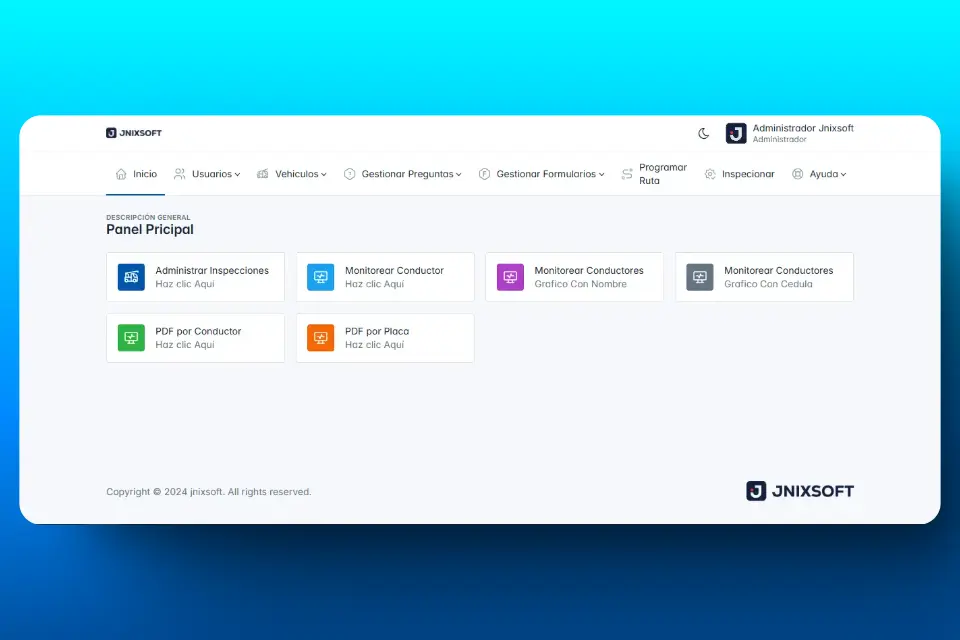Click Haz clic Aqui under PDF por Placa

pyautogui.click(x=376, y=345)
